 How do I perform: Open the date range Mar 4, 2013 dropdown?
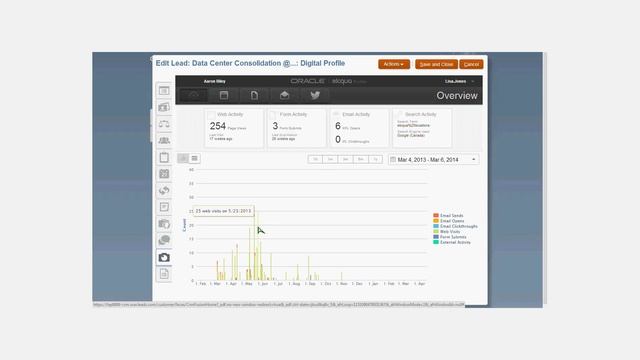tap(433, 160)
